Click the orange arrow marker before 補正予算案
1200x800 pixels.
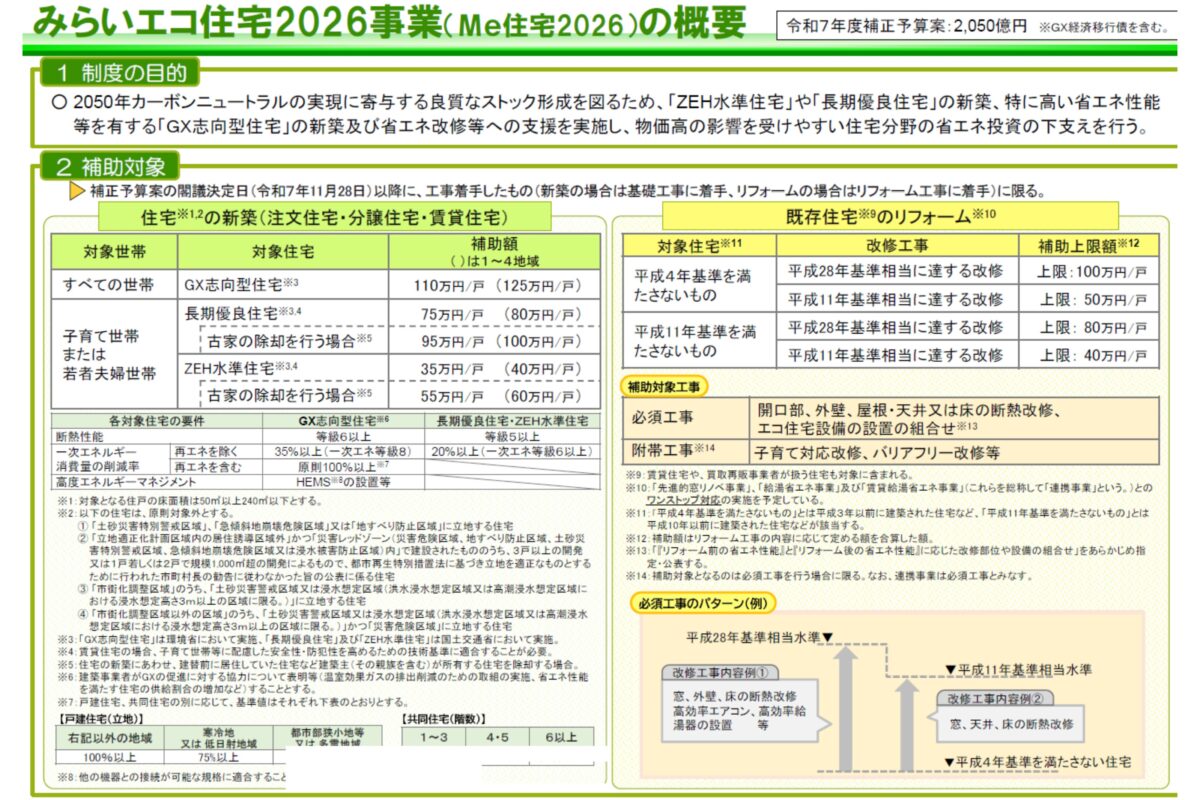76,192
